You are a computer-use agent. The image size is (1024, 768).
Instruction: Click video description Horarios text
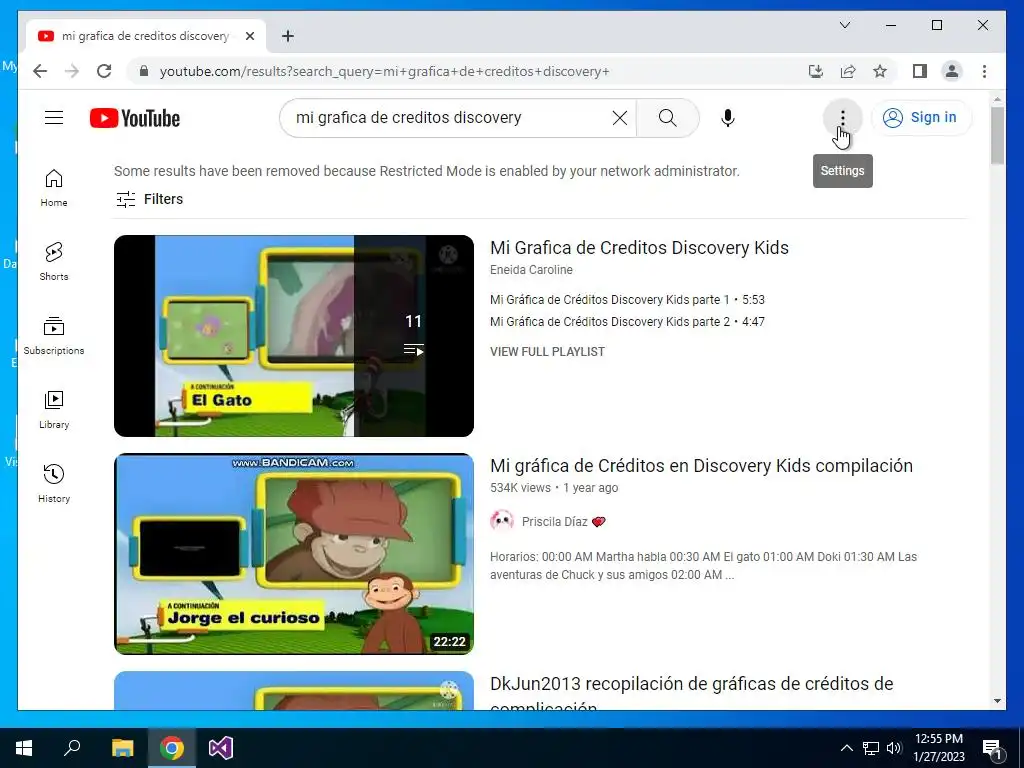point(703,566)
